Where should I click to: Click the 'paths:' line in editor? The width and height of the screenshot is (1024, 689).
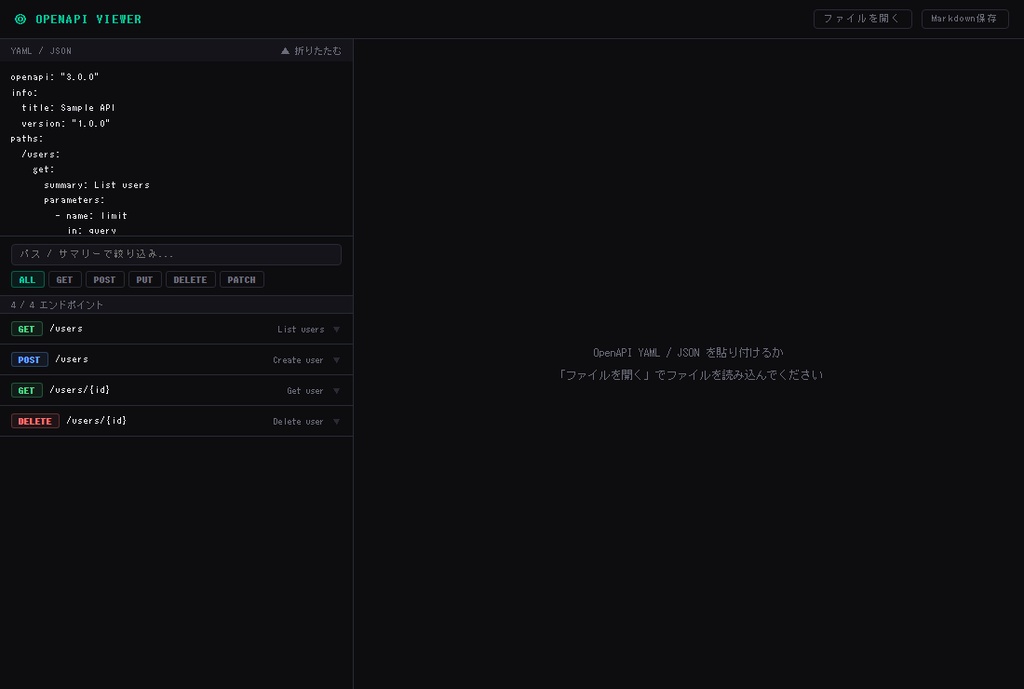point(27,138)
